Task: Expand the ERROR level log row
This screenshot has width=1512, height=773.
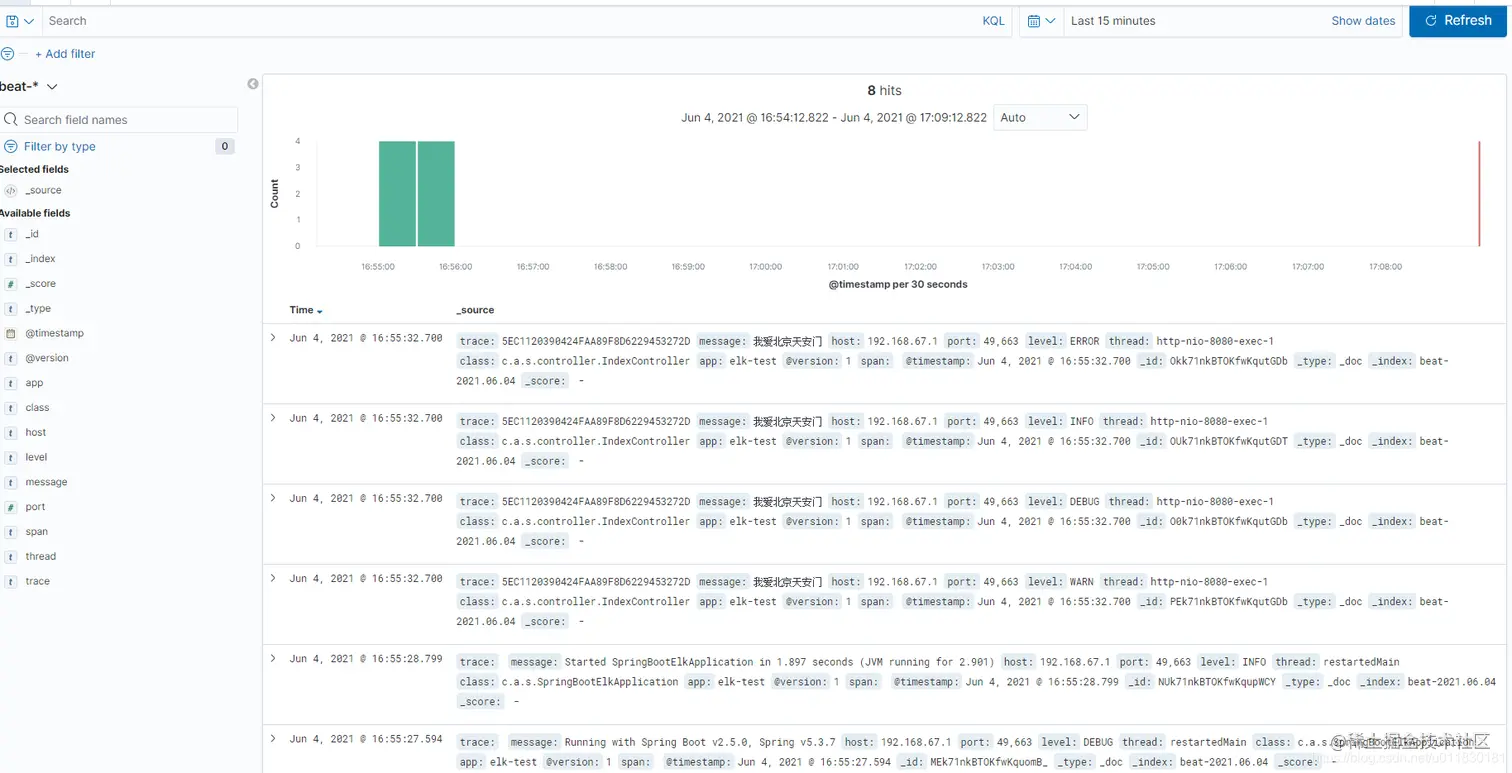Action: tap(273, 338)
